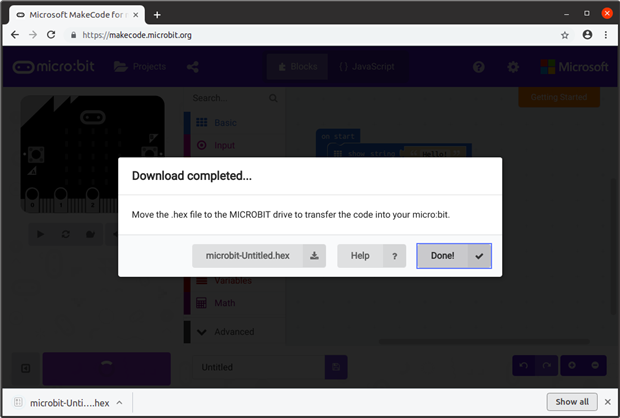Expand the Advanced toolbox section
The image size is (620, 418).
click(x=234, y=331)
